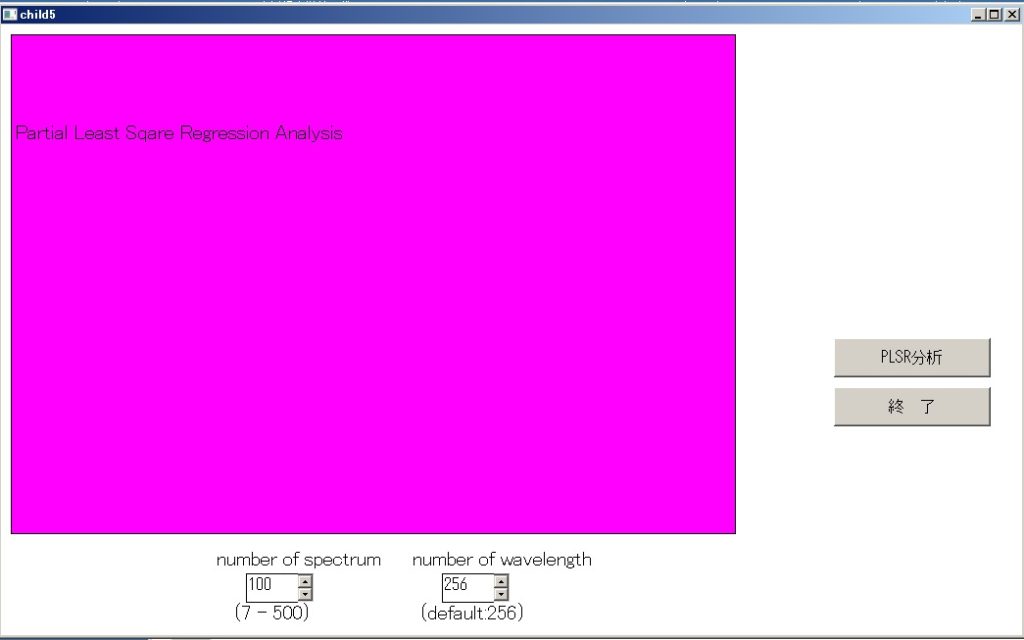
Task: Maximize the child5 window
Action: 994,15
